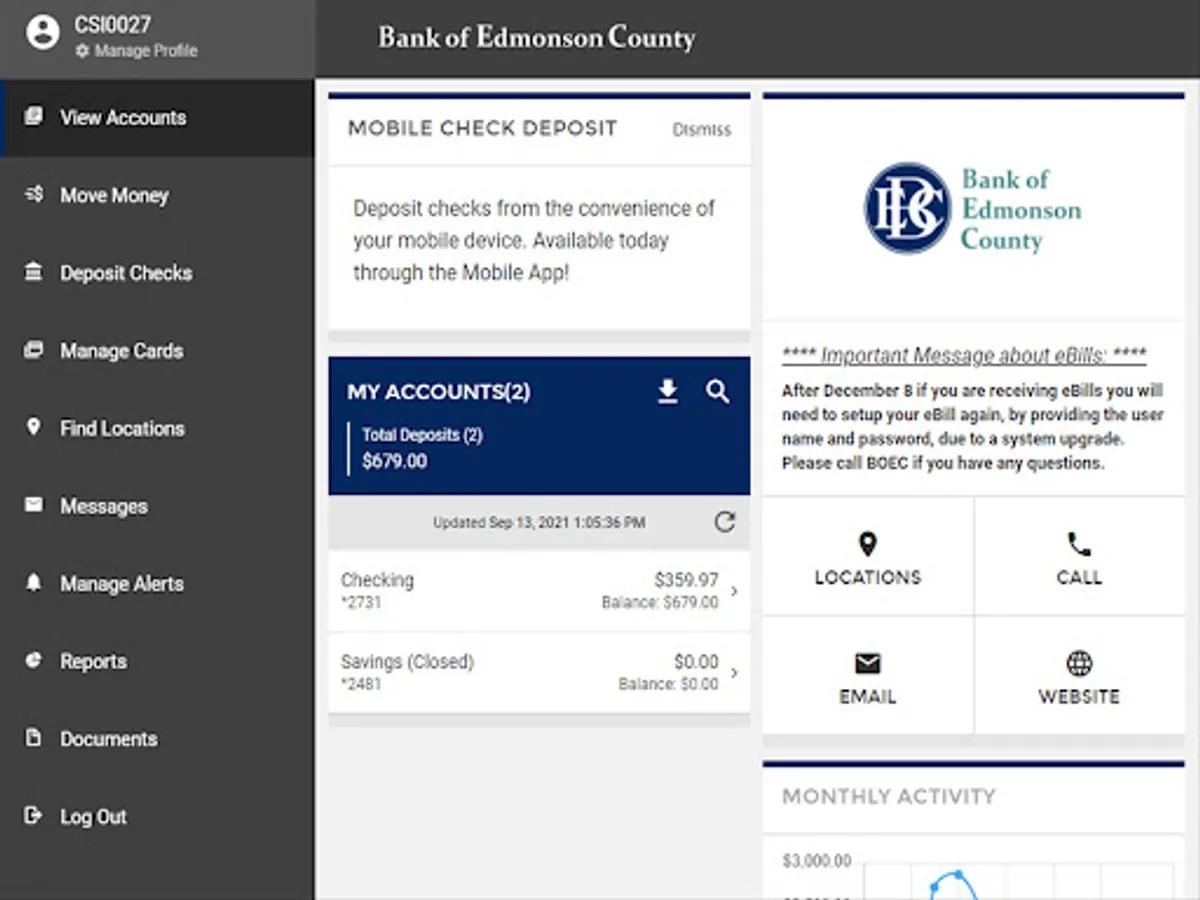Click the Messages envelope icon in sidebar
Screen dimensions: 1200x900
click(34, 505)
